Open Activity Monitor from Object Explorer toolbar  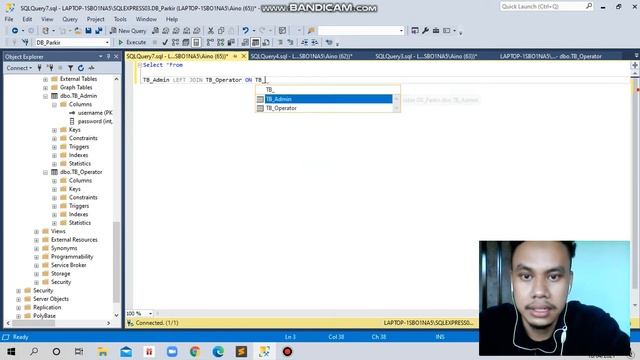click(91, 68)
